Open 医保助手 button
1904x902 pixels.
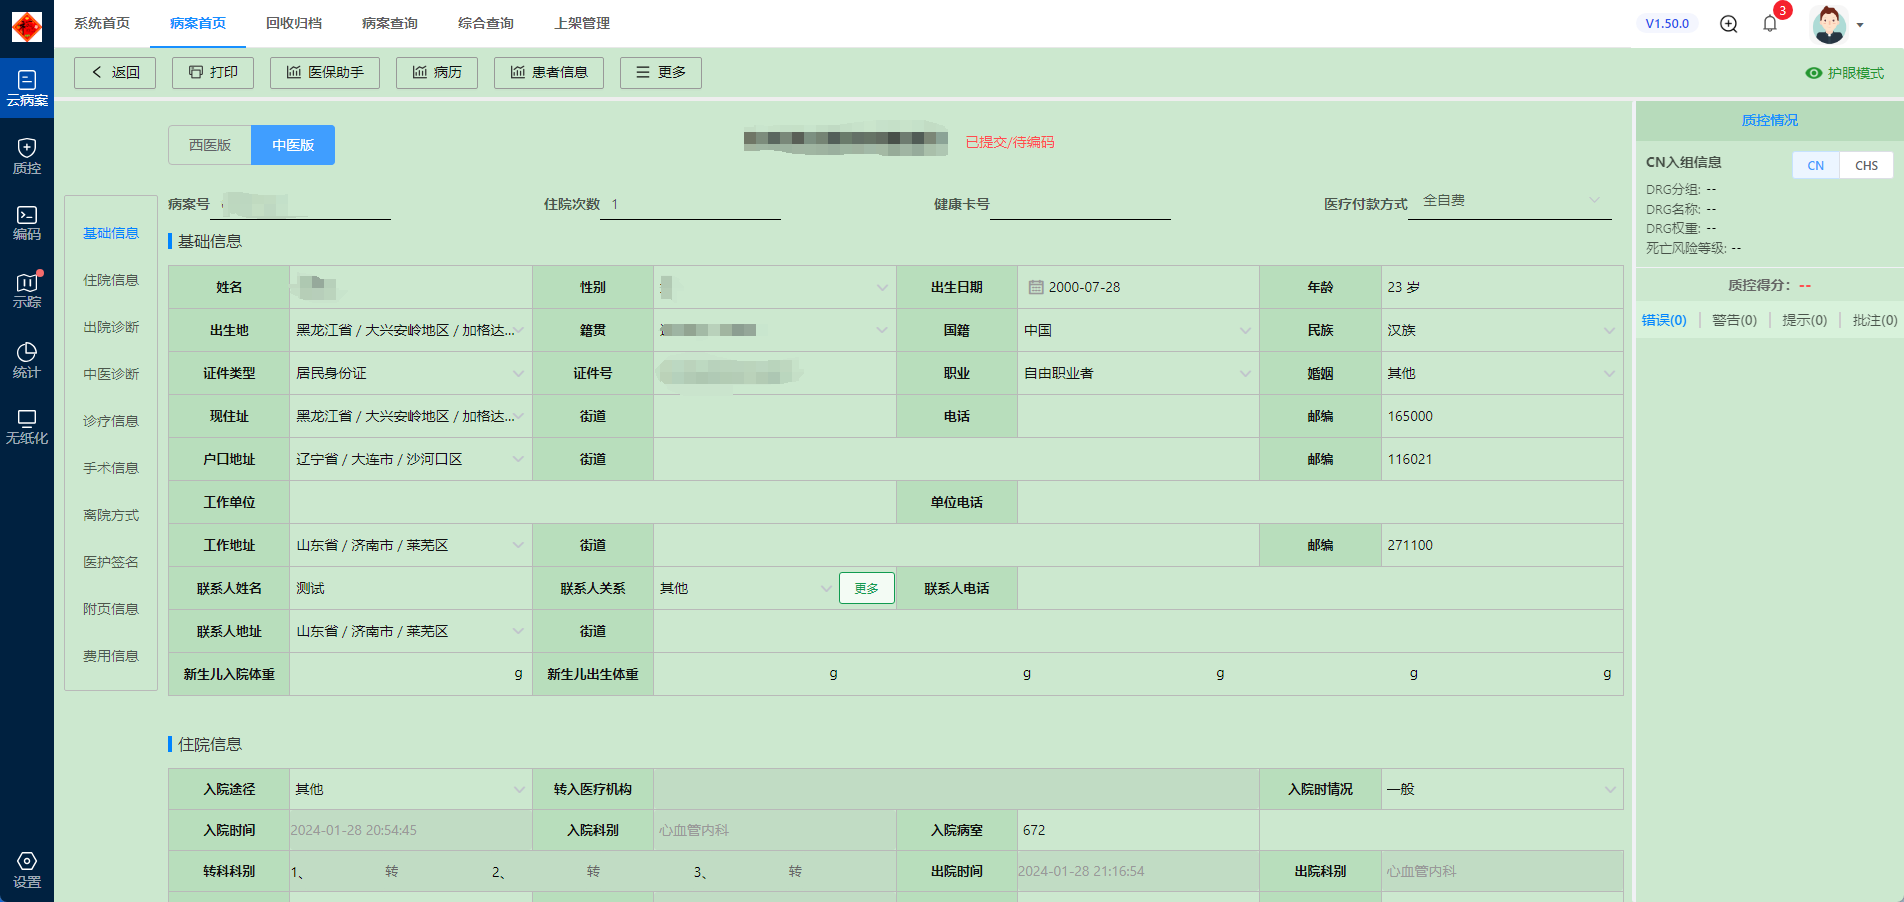click(x=325, y=73)
